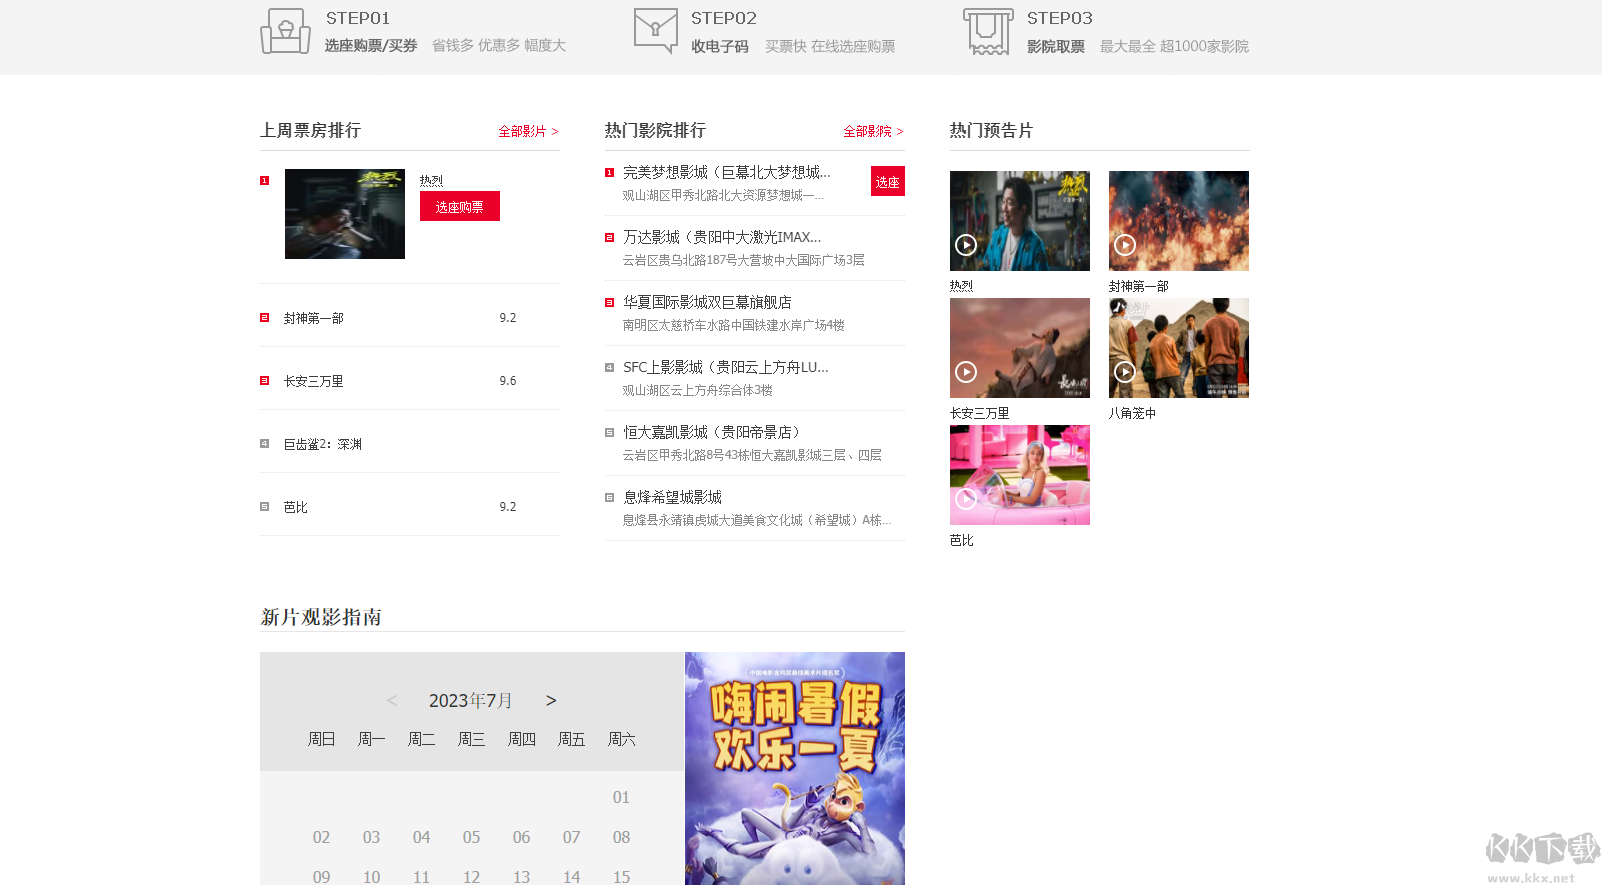
Task: Click the 封神第一部 trailer caption text
Action: click(x=1139, y=286)
